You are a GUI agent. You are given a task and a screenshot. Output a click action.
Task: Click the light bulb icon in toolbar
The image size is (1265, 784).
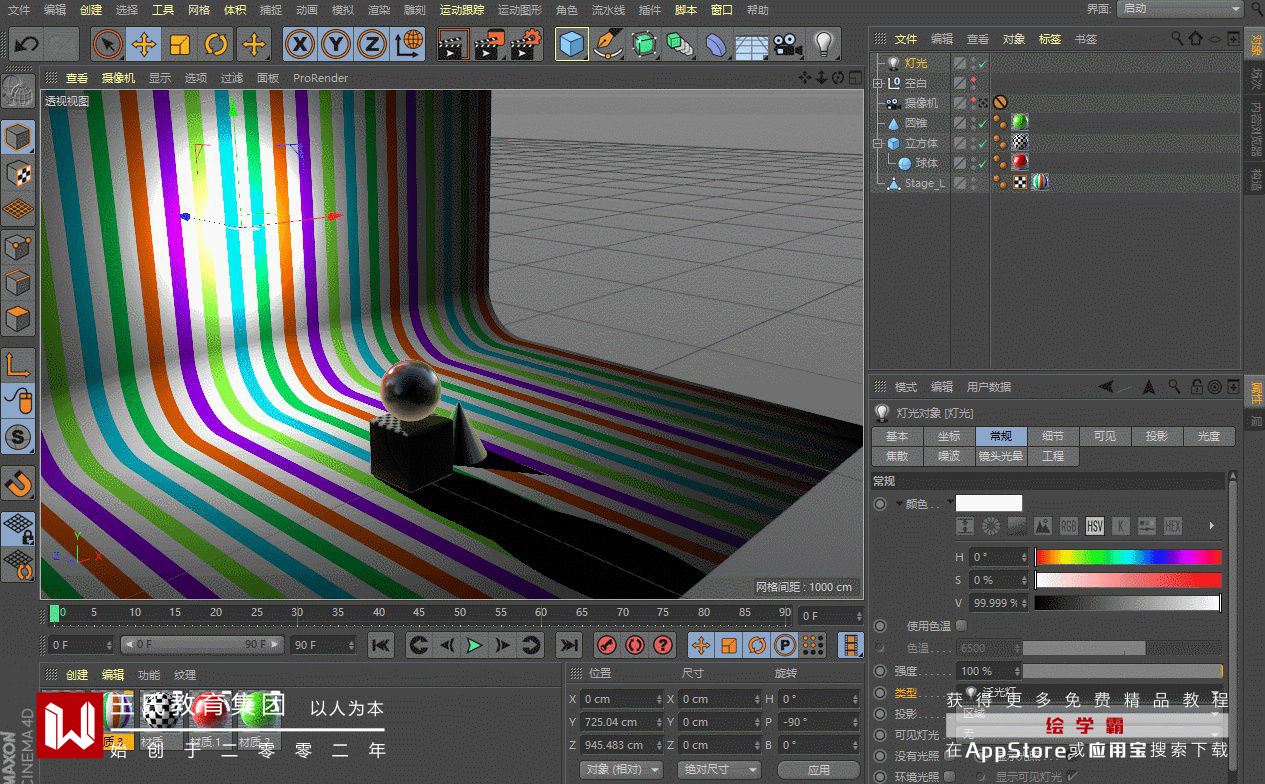point(823,44)
